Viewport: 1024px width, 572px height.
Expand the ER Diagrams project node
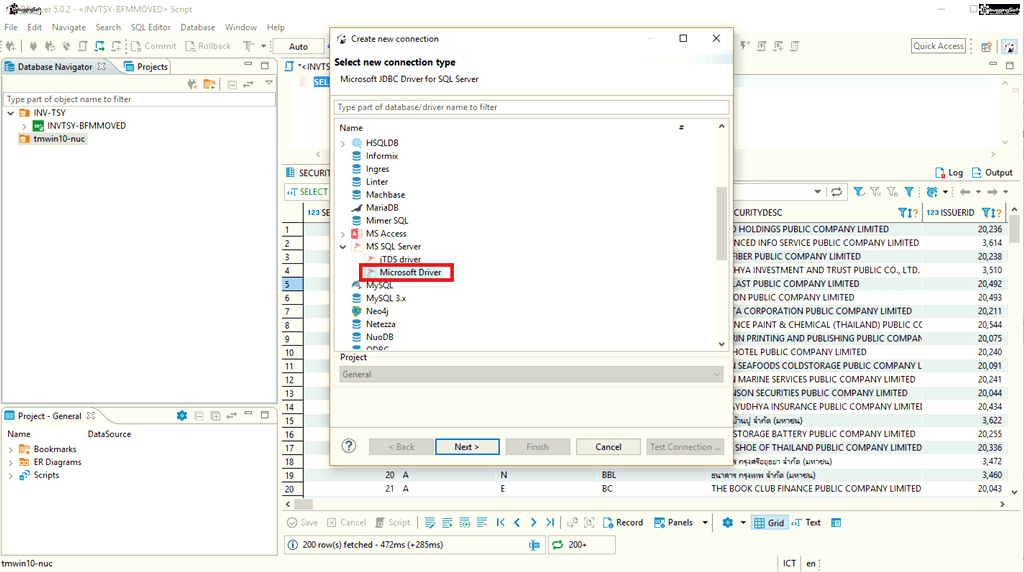(x=10, y=462)
